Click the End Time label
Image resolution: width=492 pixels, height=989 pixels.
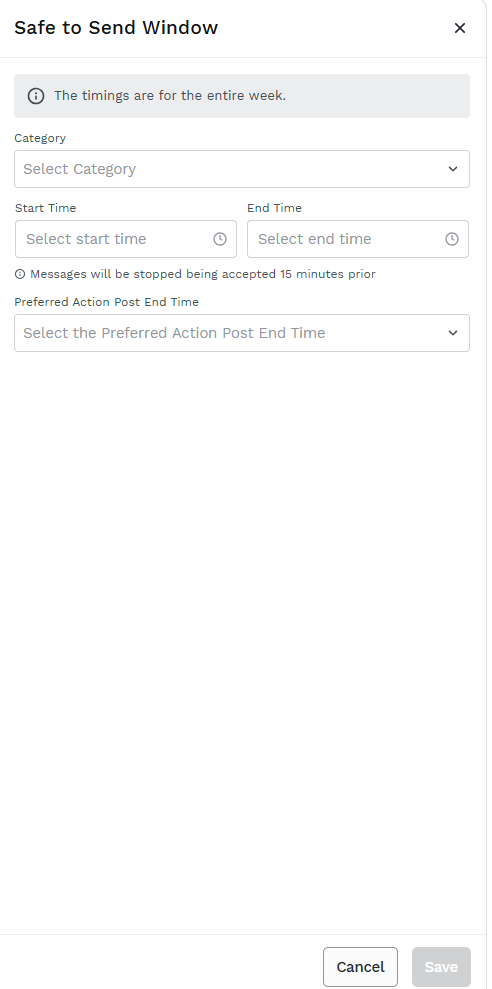click(x=274, y=208)
